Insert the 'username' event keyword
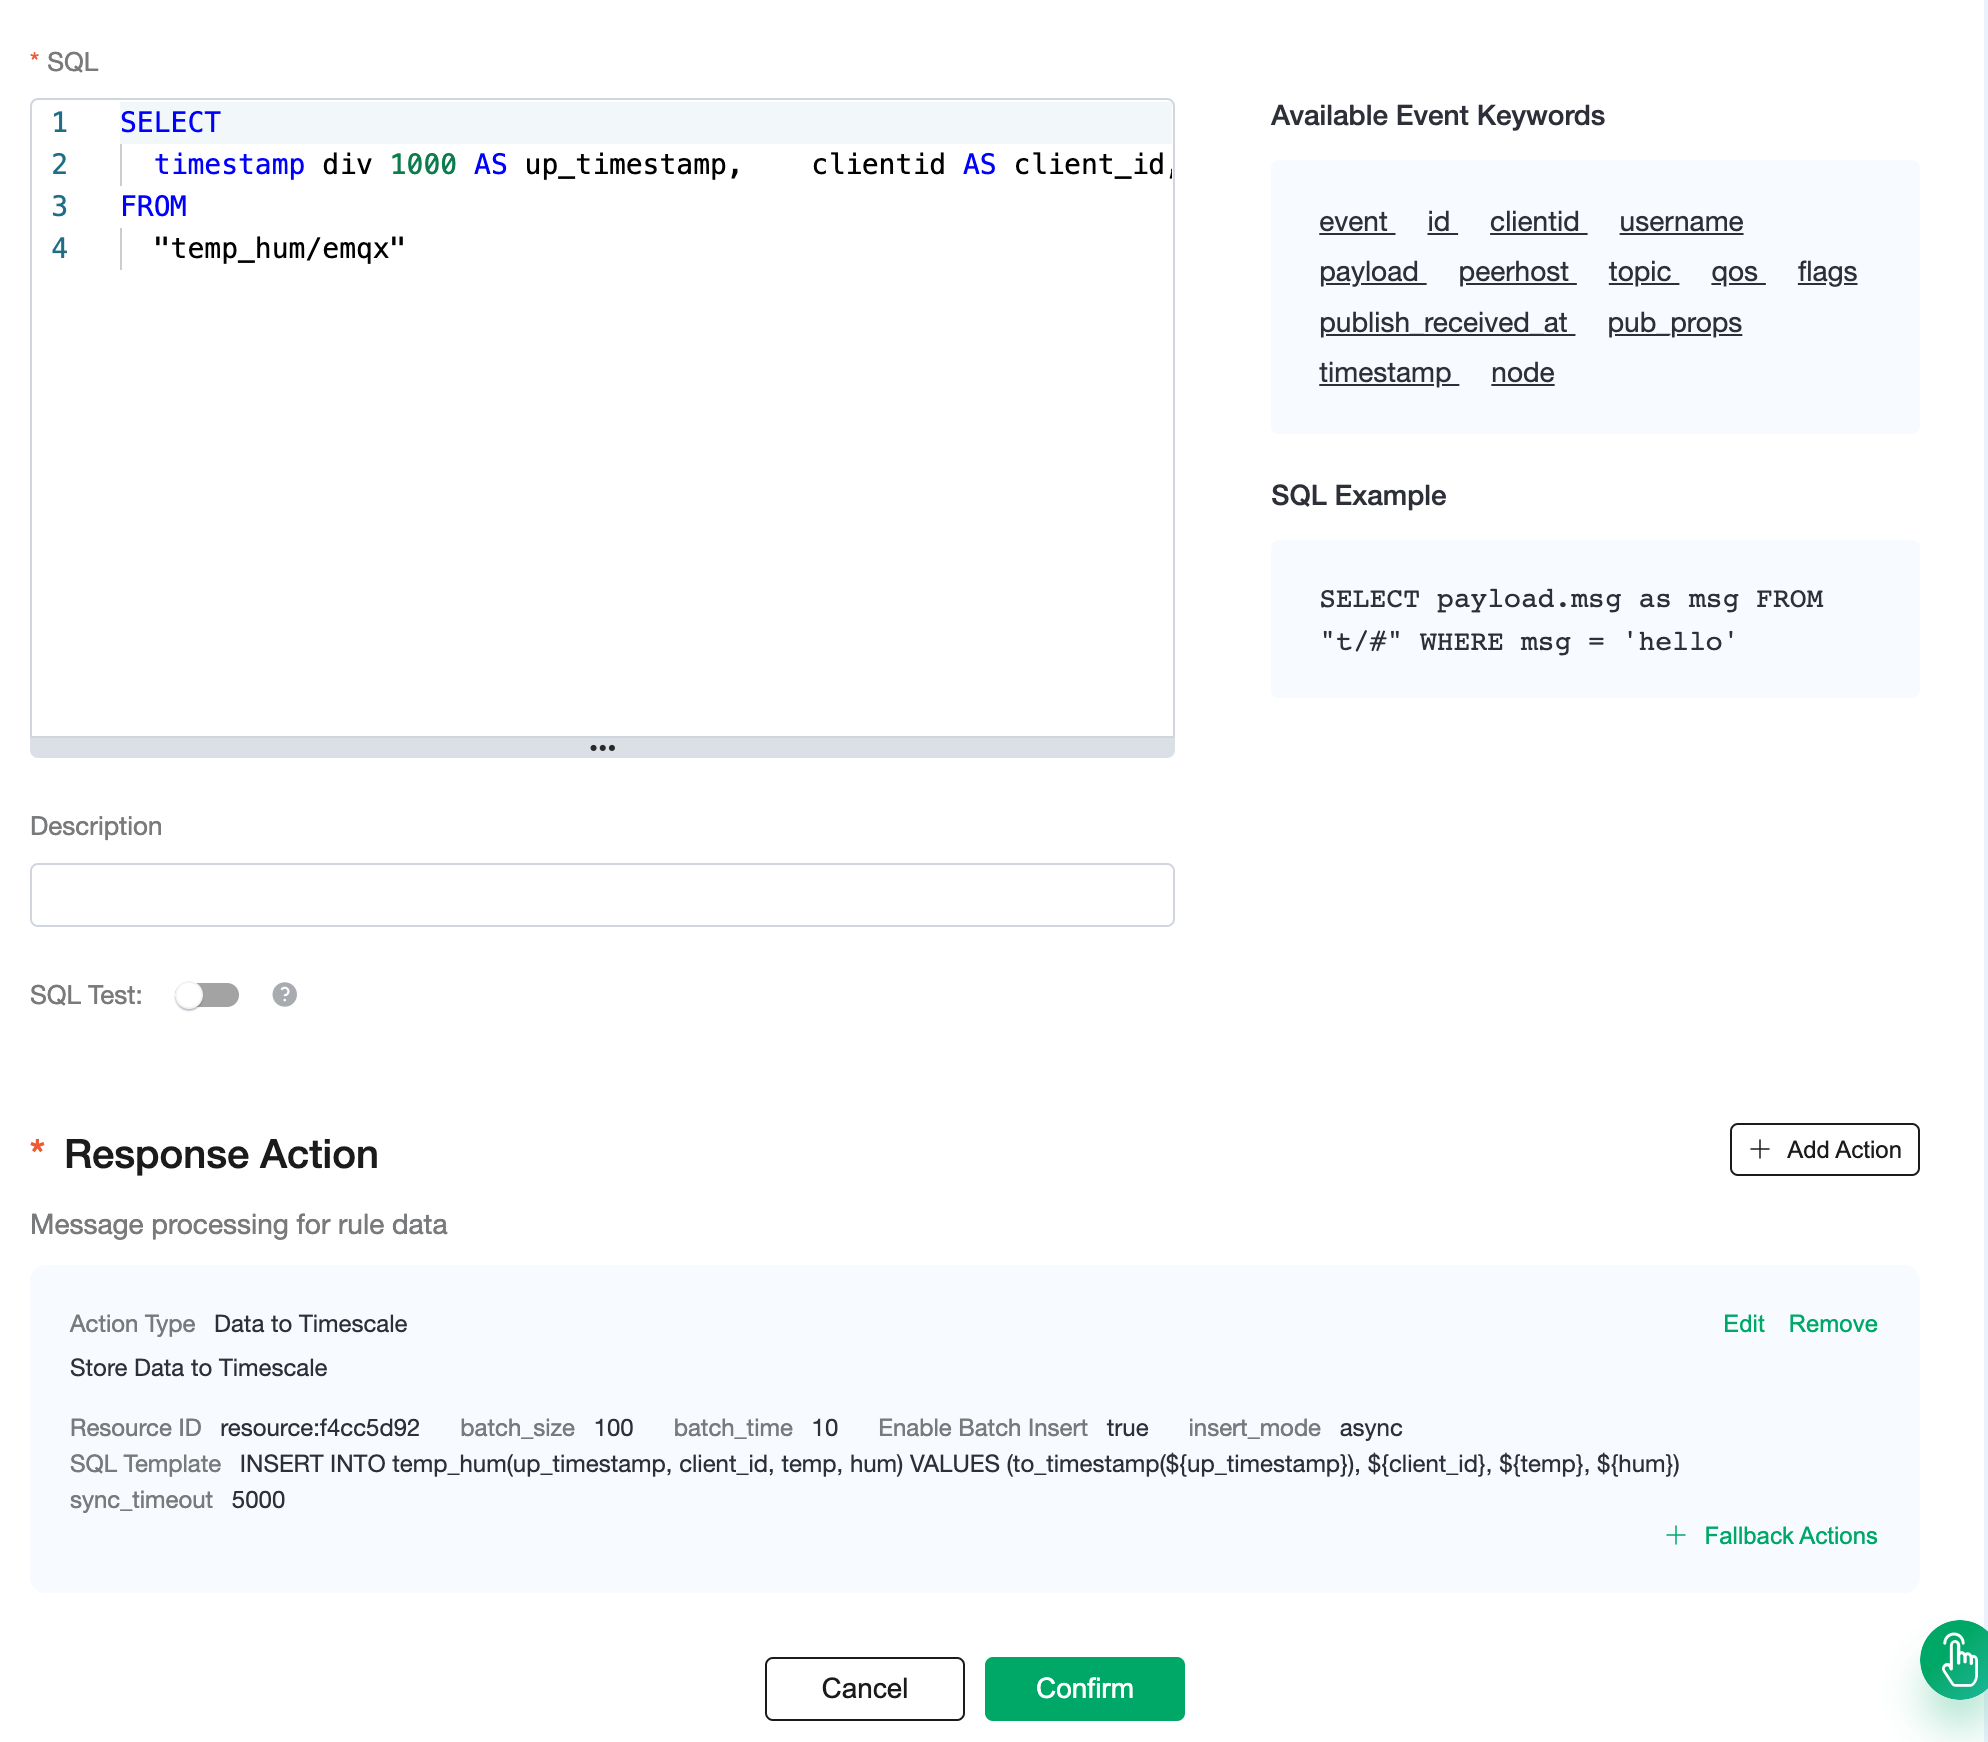Screen dimensions: 1988x1742 coord(1680,221)
